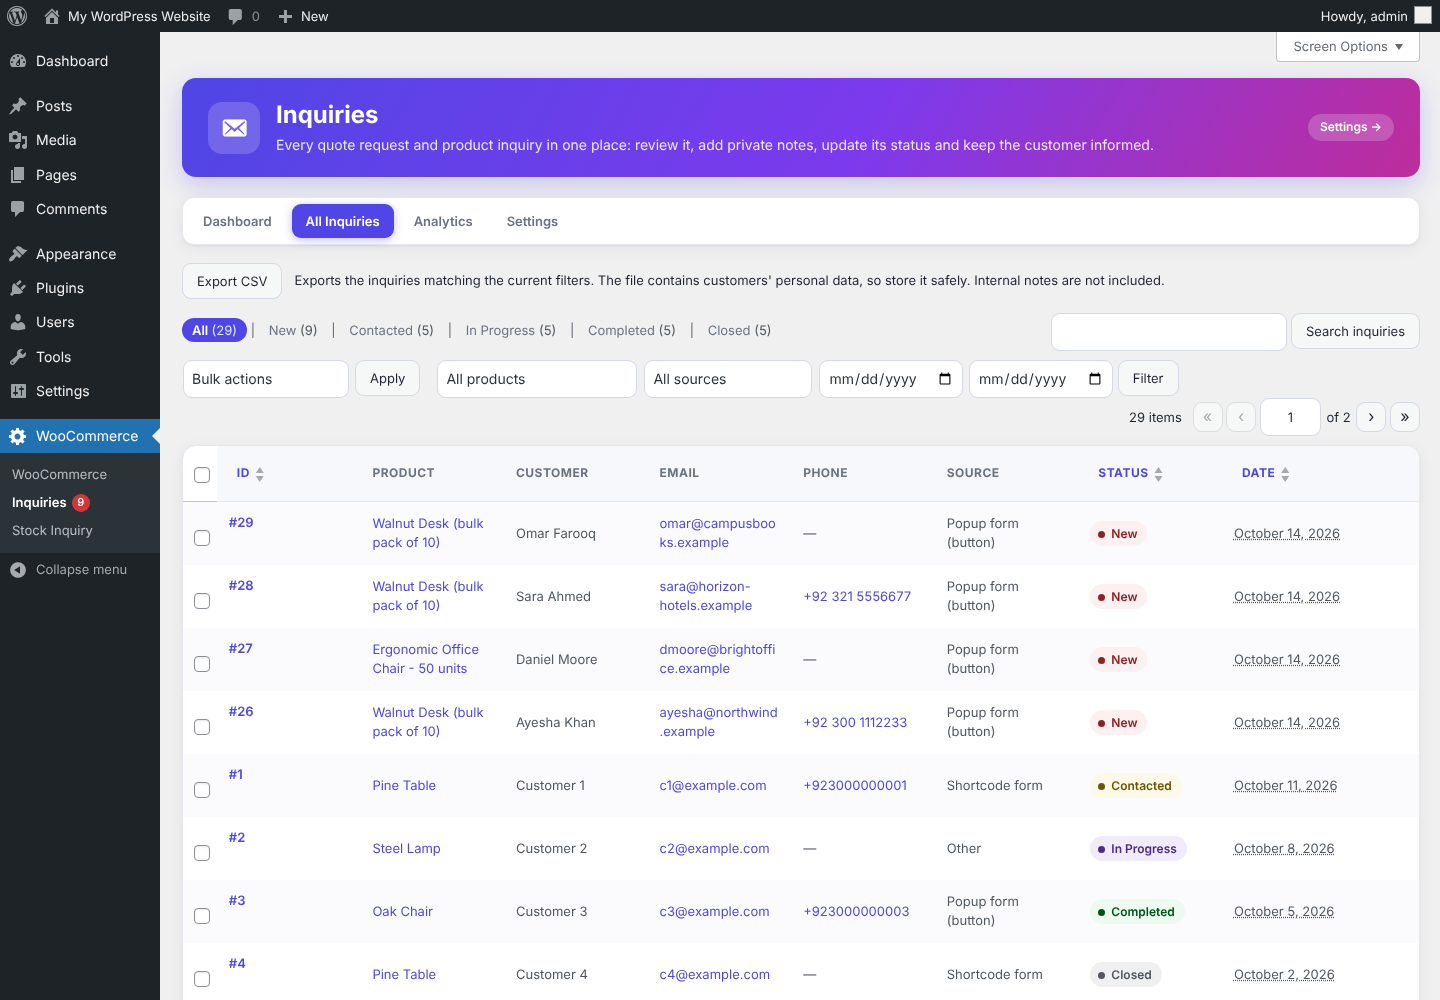Click the Plugins icon in sidebar
1440x1000 pixels.
(x=18, y=288)
